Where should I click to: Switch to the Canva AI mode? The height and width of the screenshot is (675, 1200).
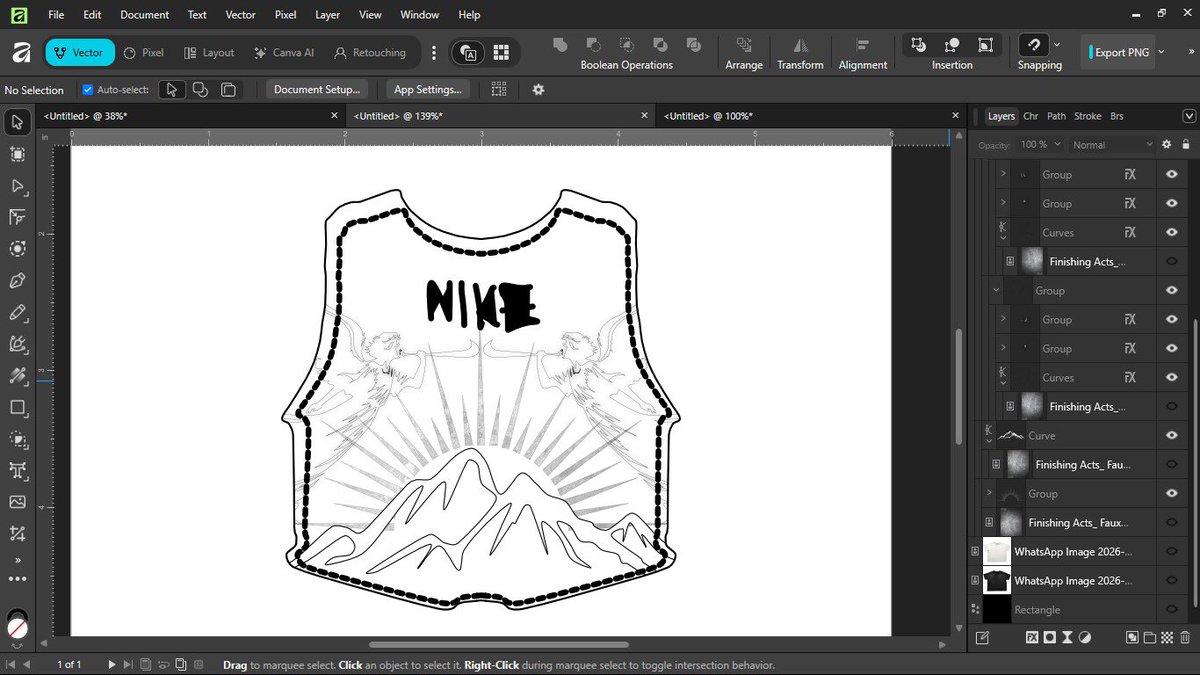284,52
